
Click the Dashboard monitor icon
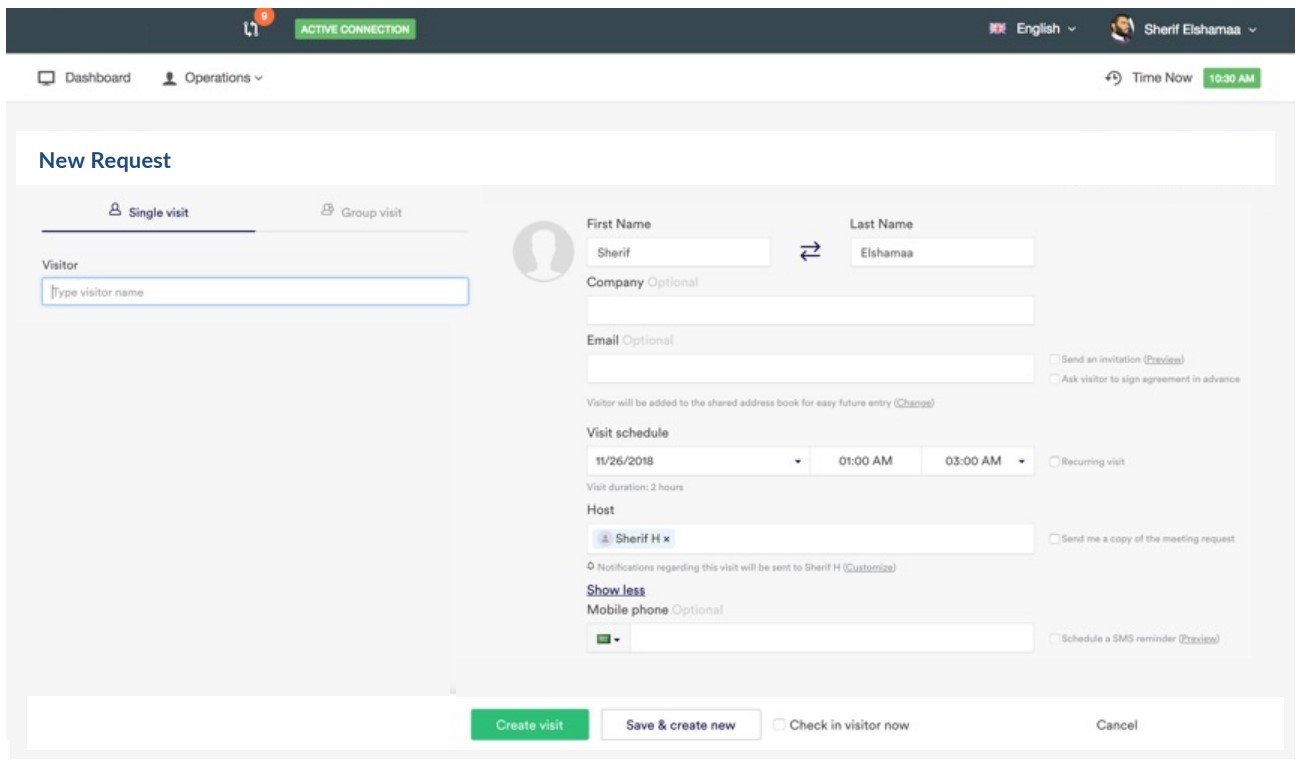(46, 79)
